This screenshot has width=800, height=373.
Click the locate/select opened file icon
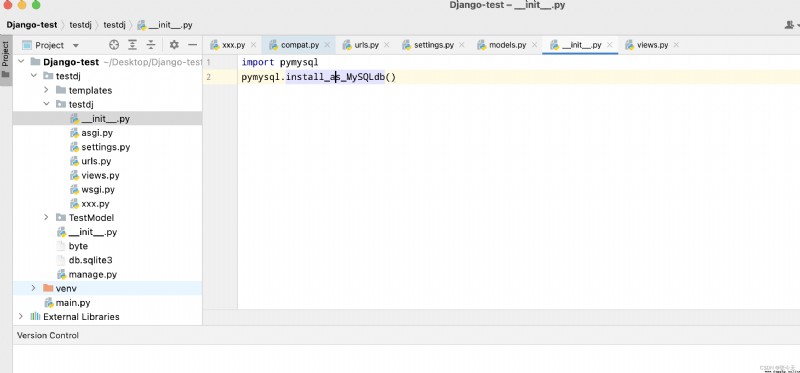(114, 45)
